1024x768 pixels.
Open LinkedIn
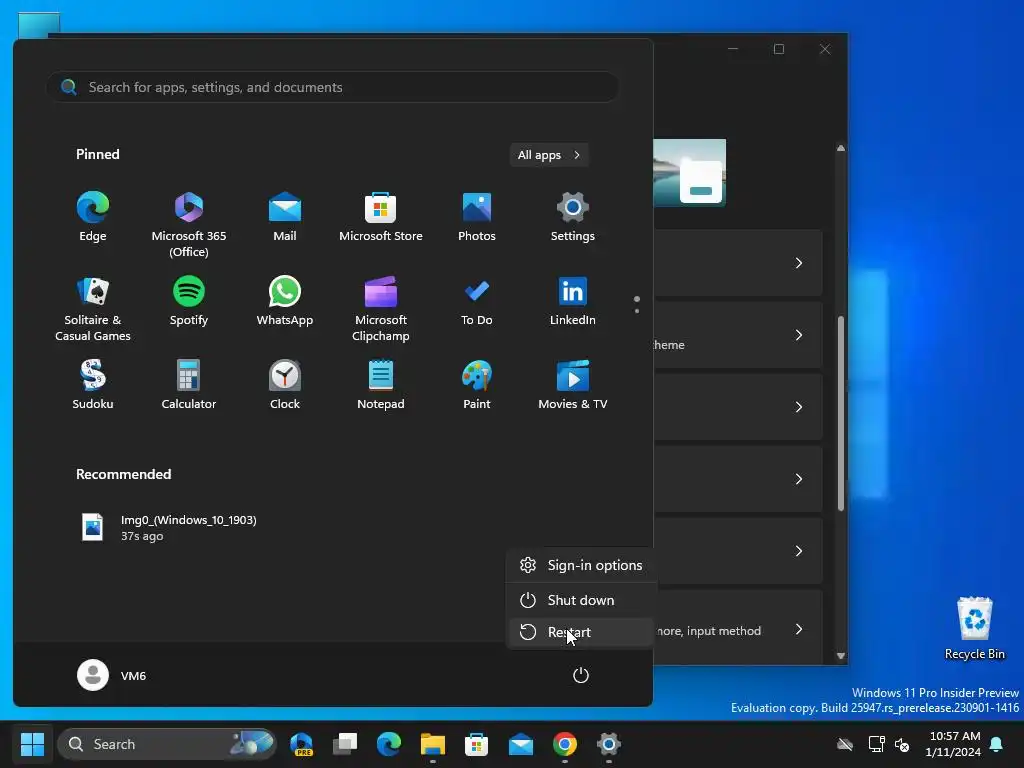pyautogui.click(x=573, y=301)
